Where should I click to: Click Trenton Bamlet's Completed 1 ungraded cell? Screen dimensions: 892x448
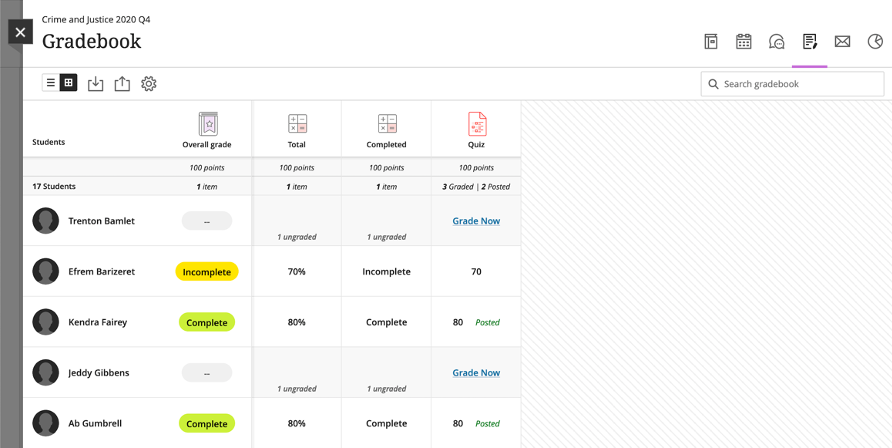tap(386, 221)
